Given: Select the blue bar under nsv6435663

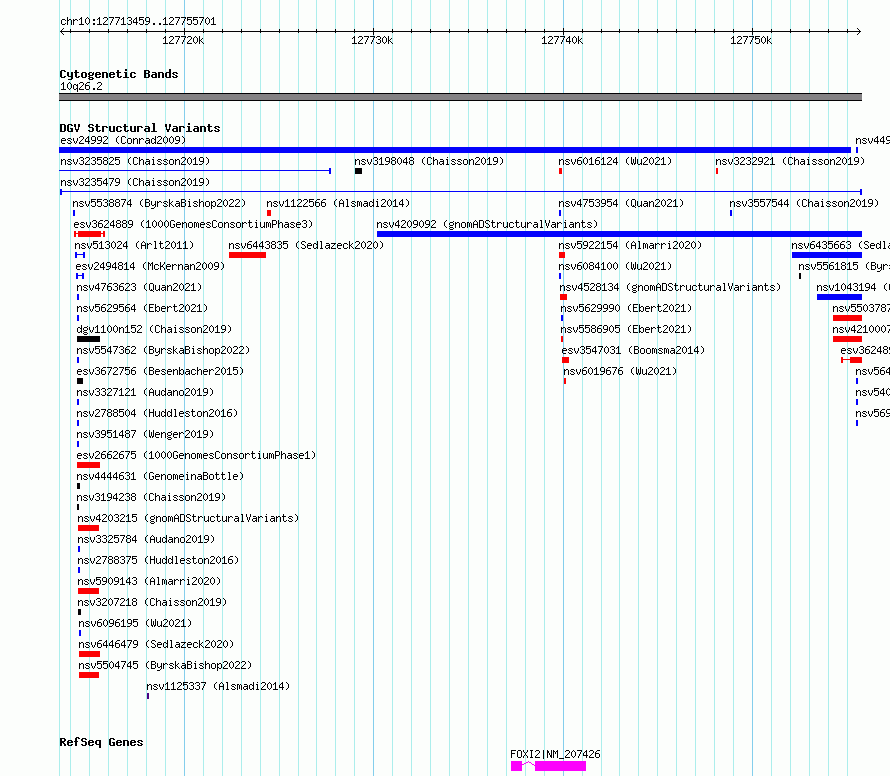Looking at the screenshot, I should [827, 255].
